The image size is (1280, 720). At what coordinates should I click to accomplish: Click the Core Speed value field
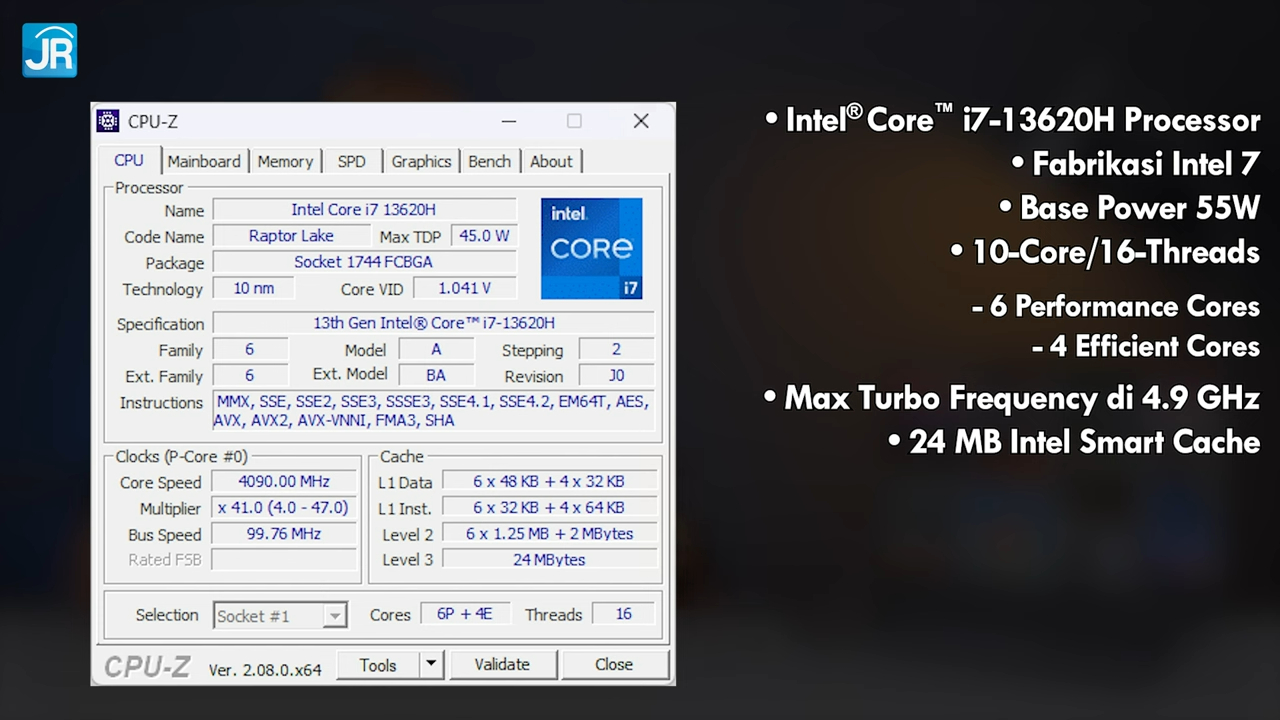(x=284, y=482)
